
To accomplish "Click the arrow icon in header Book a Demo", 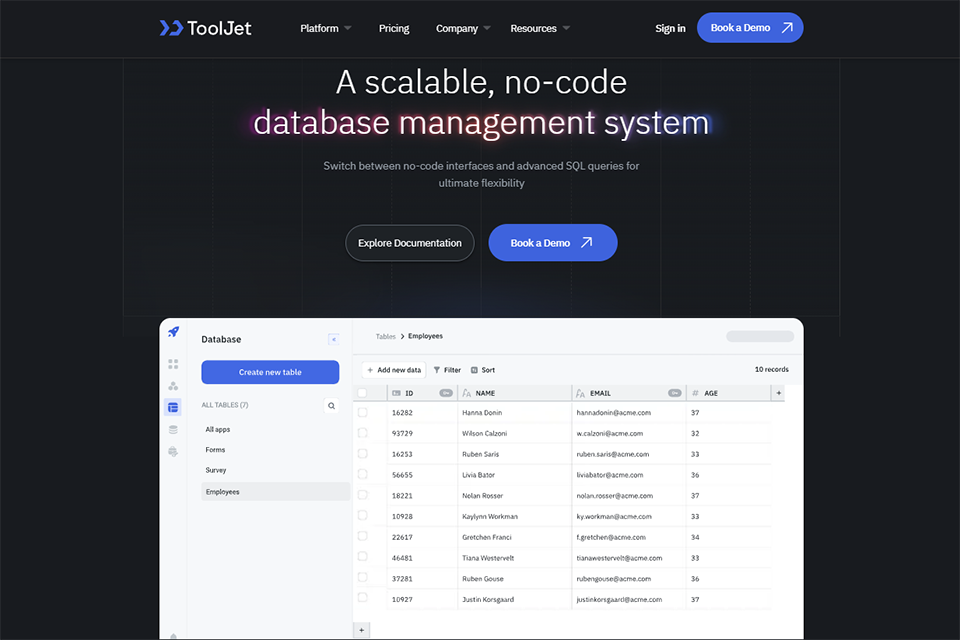I will pos(787,28).
